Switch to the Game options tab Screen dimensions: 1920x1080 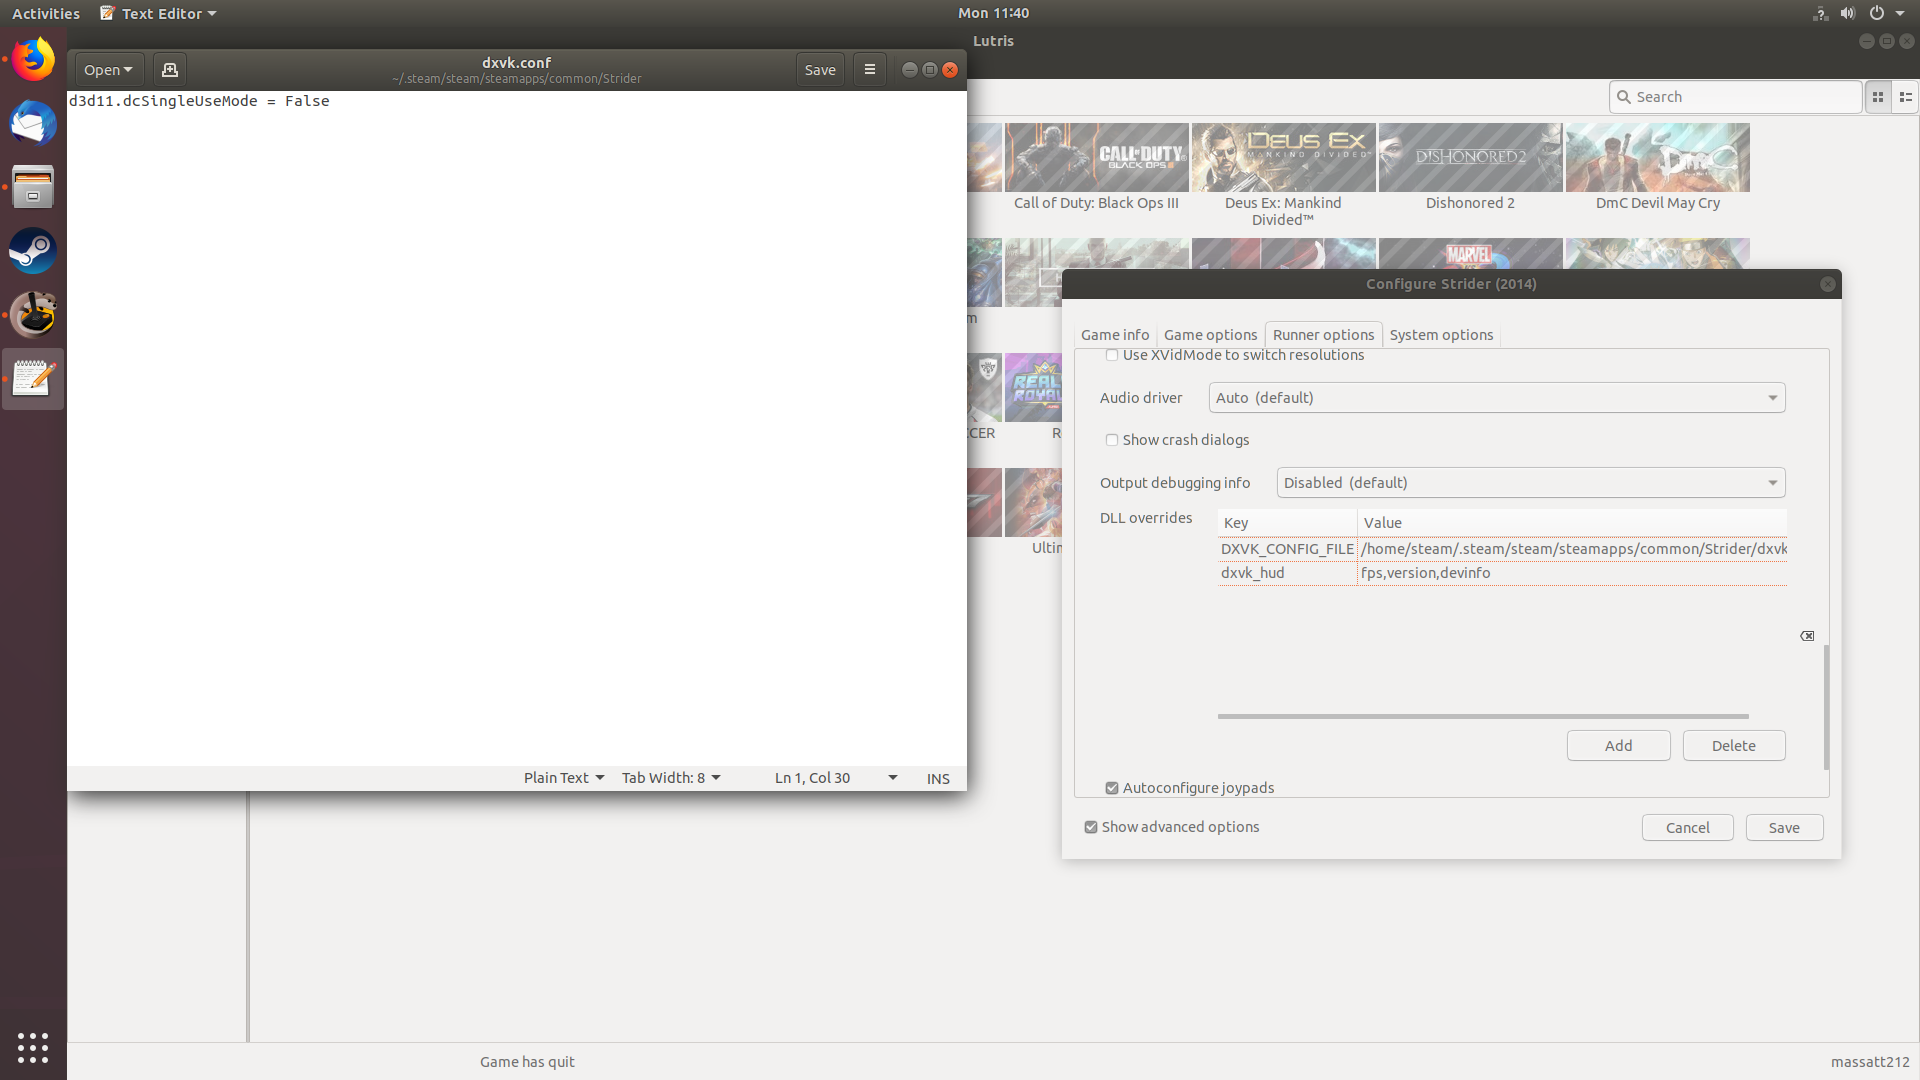tap(1210, 335)
